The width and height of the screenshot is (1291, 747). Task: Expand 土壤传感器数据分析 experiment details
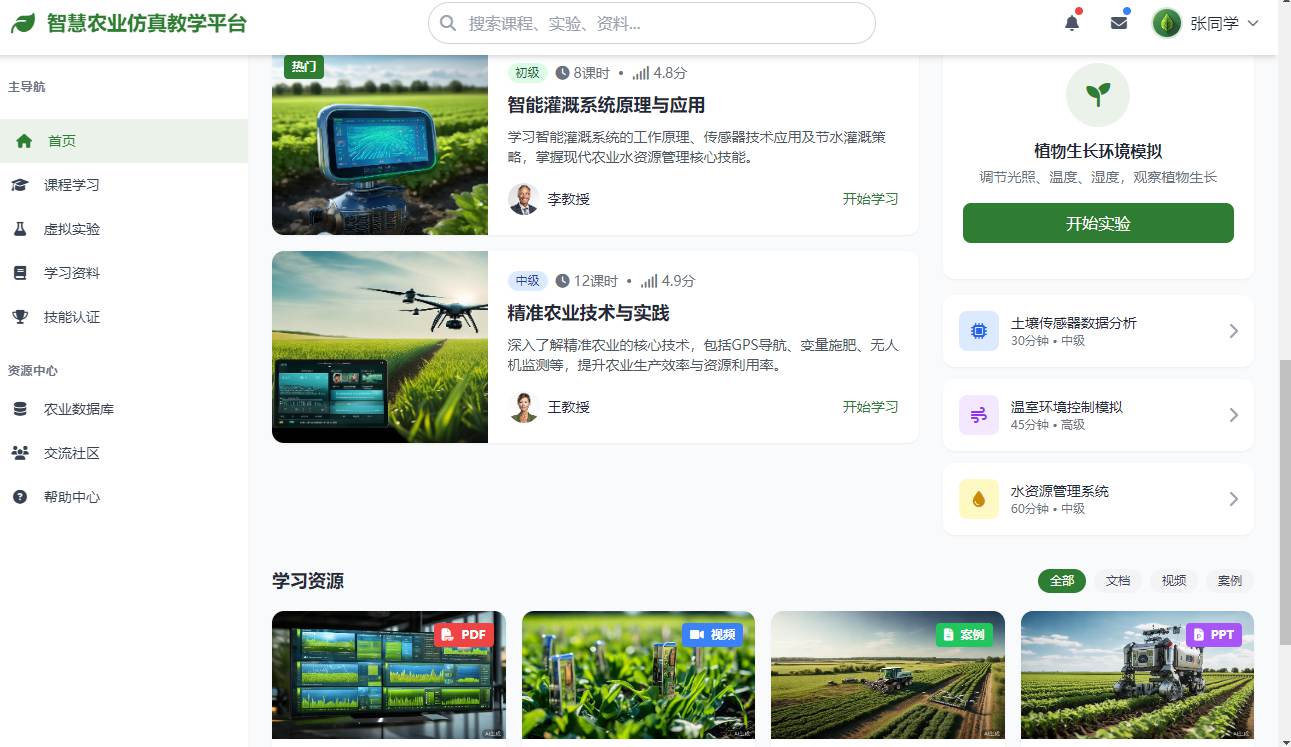pyautogui.click(x=1233, y=330)
